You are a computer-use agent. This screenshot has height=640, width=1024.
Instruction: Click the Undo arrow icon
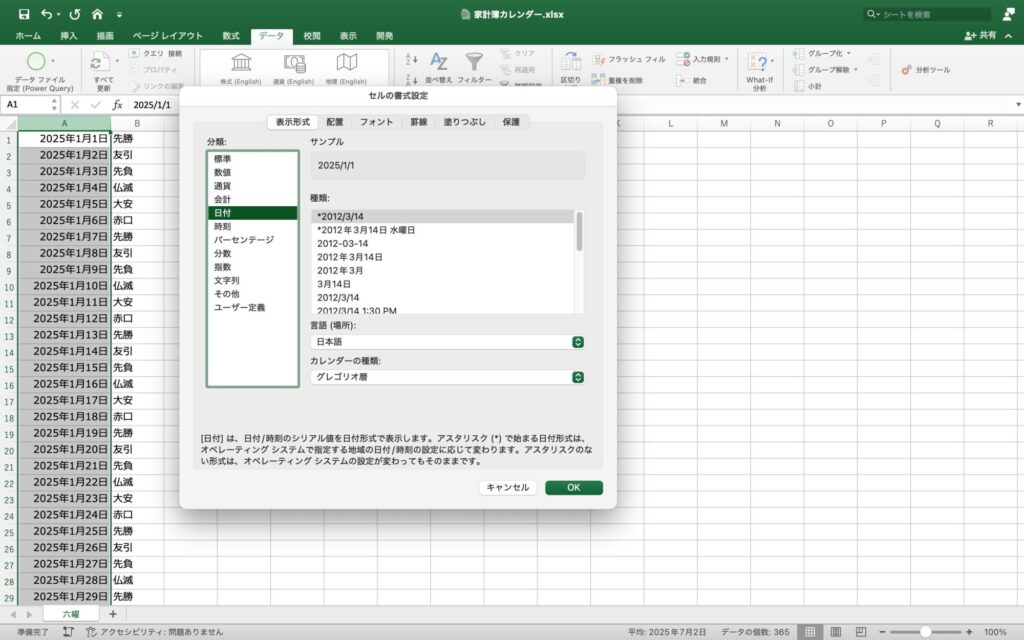46,14
